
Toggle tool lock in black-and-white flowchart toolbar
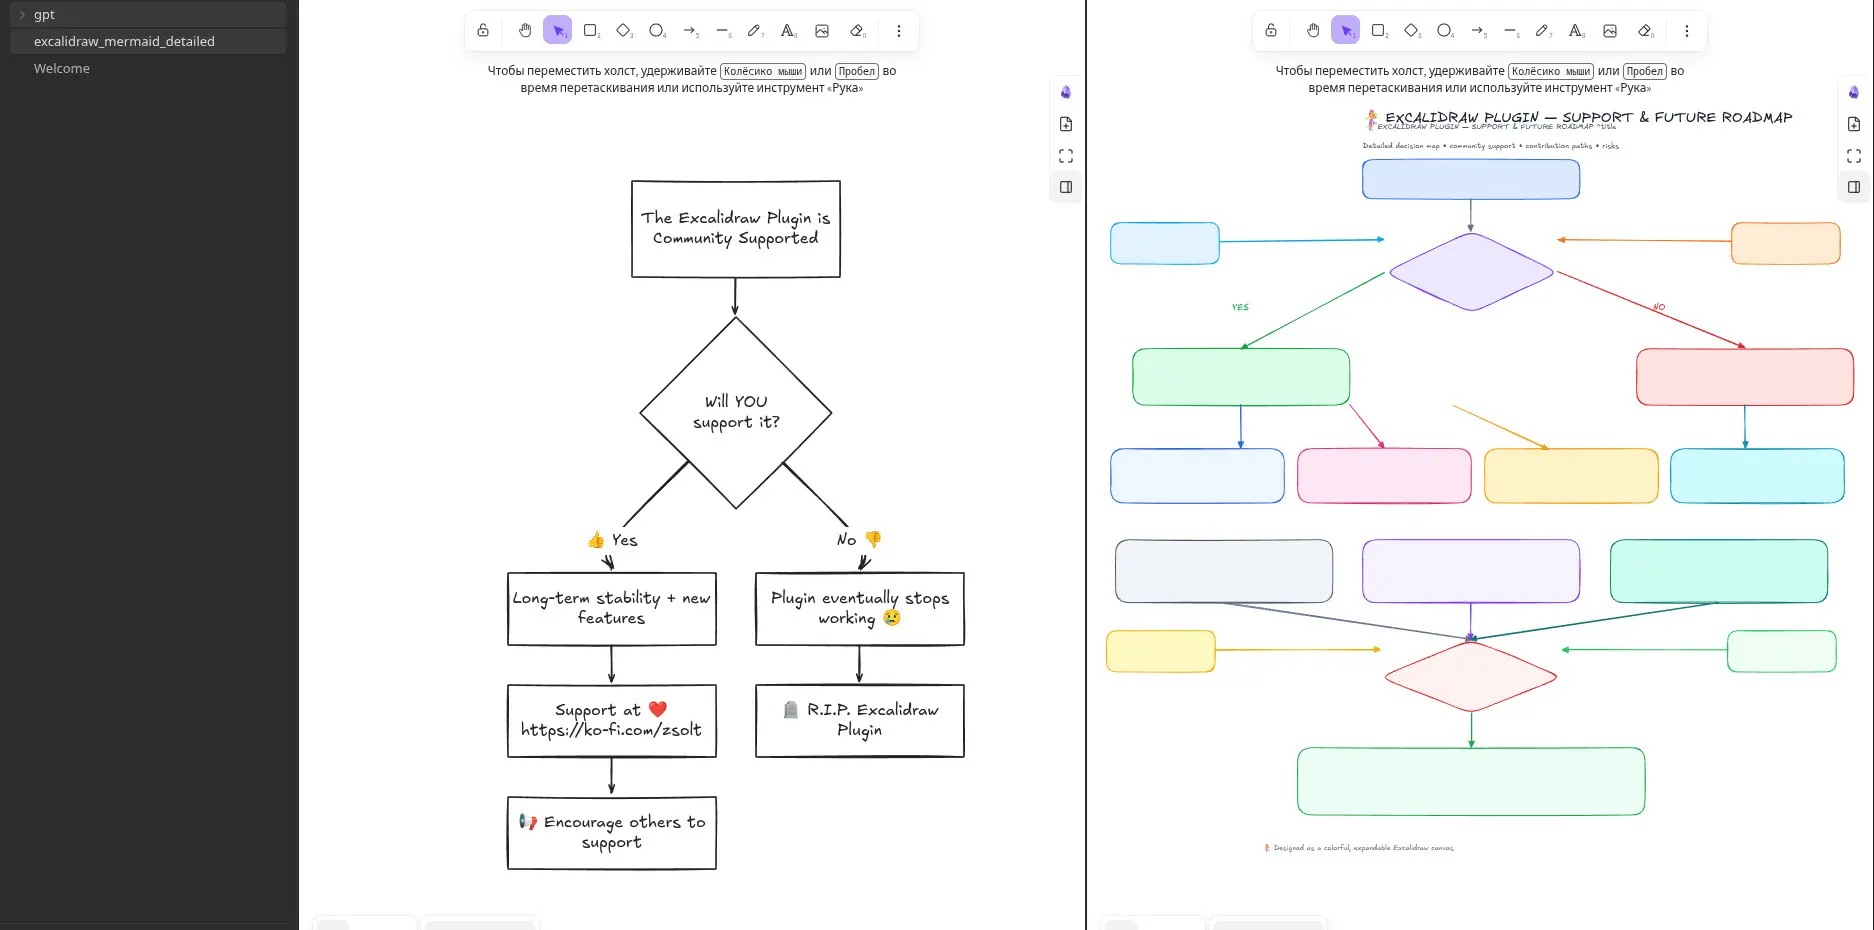(483, 31)
